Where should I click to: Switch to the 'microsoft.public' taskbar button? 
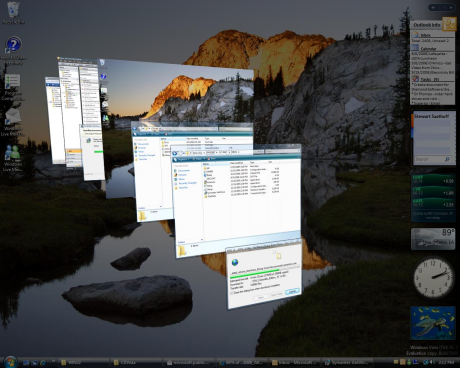(x=189, y=362)
